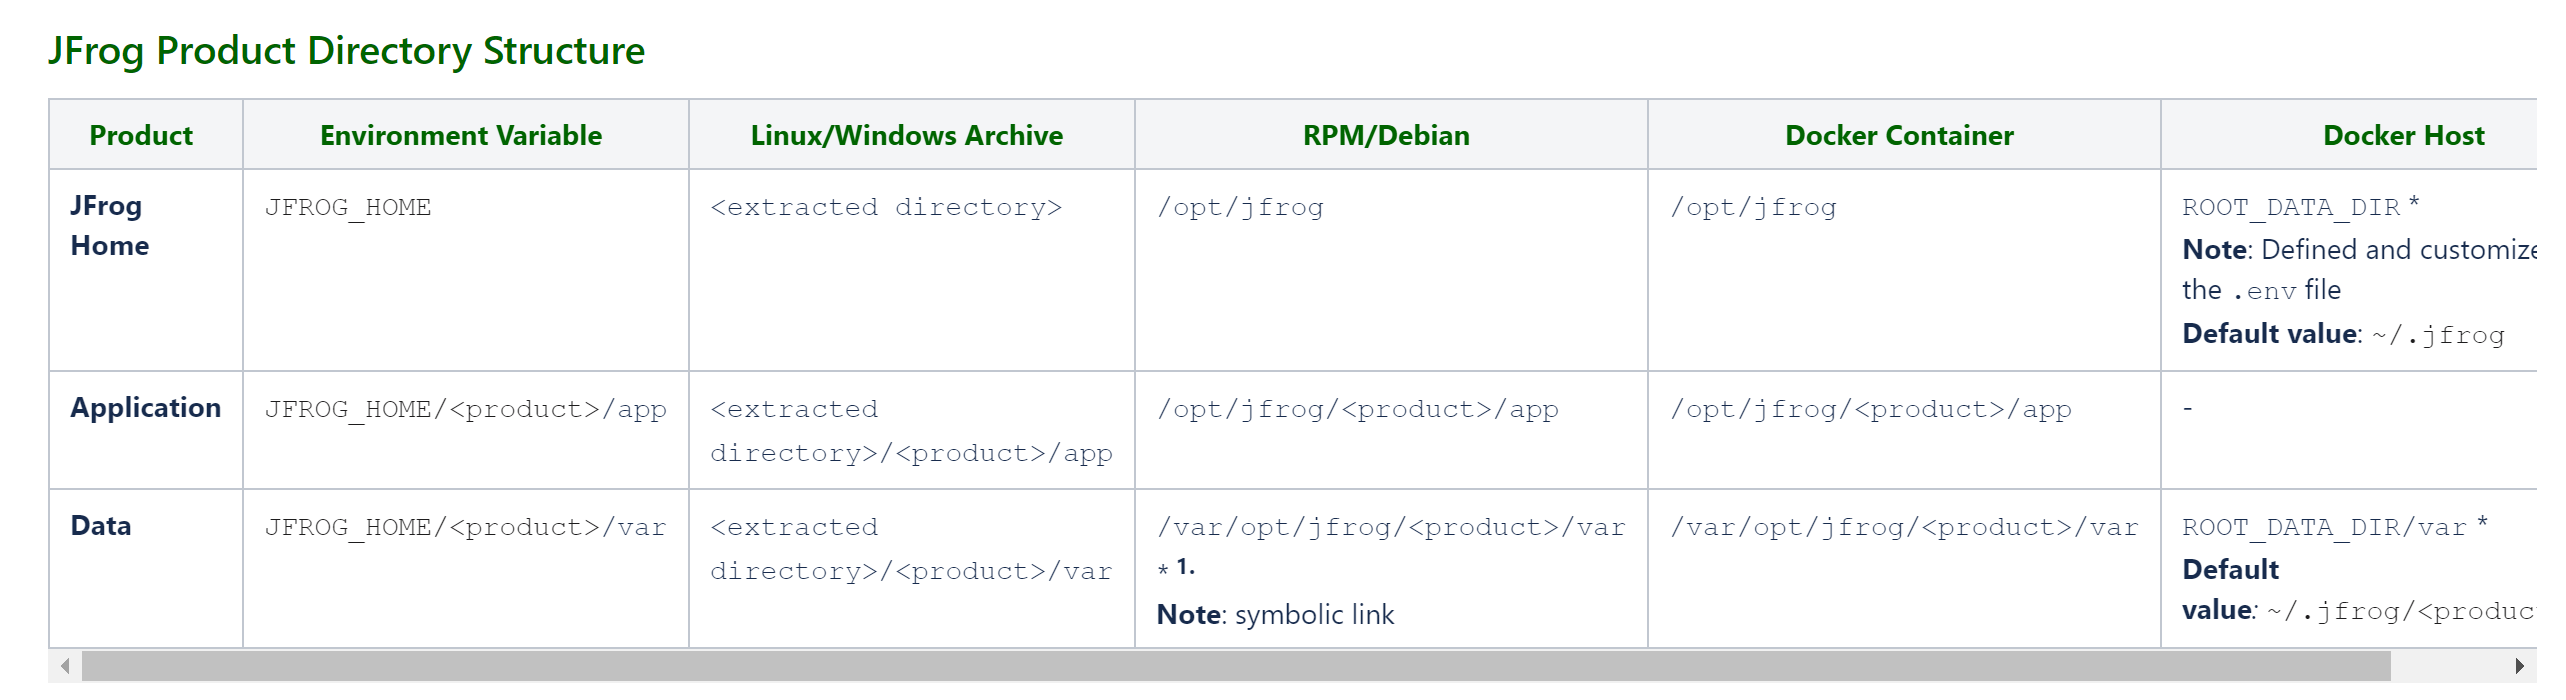Viewport: 2566px width, 700px height.
Task: Select the Linux/Windows Archive column header
Action: pyautogui.click(x=906, y=135)
